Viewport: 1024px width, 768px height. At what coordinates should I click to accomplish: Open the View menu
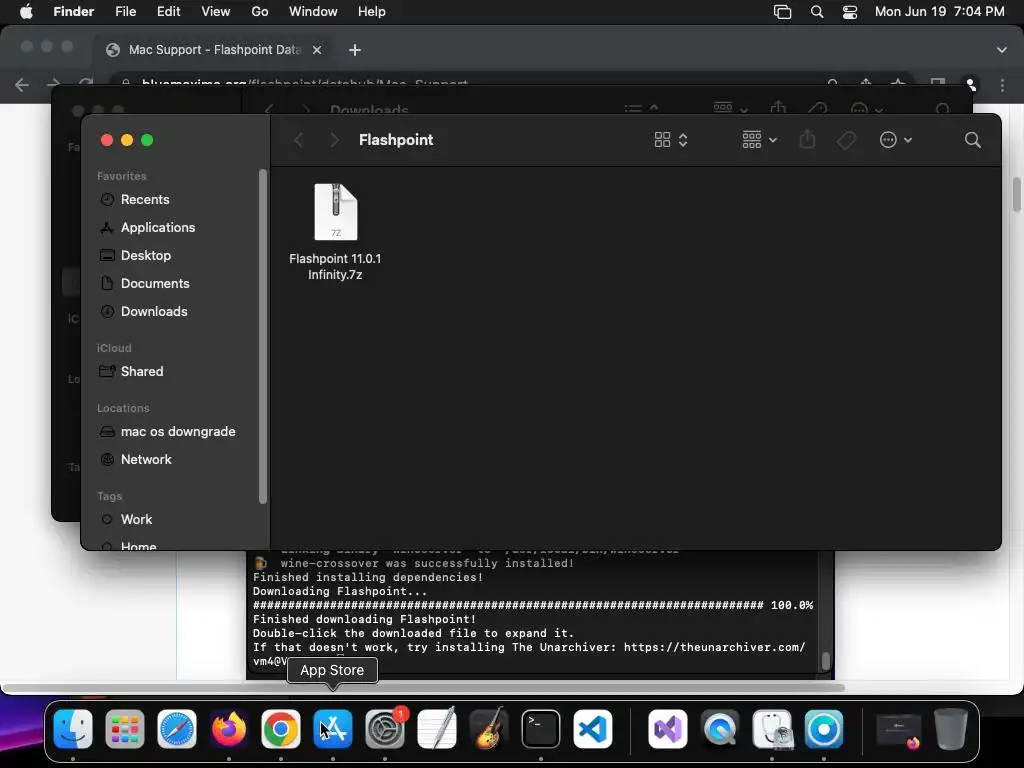tap(216, 12)
